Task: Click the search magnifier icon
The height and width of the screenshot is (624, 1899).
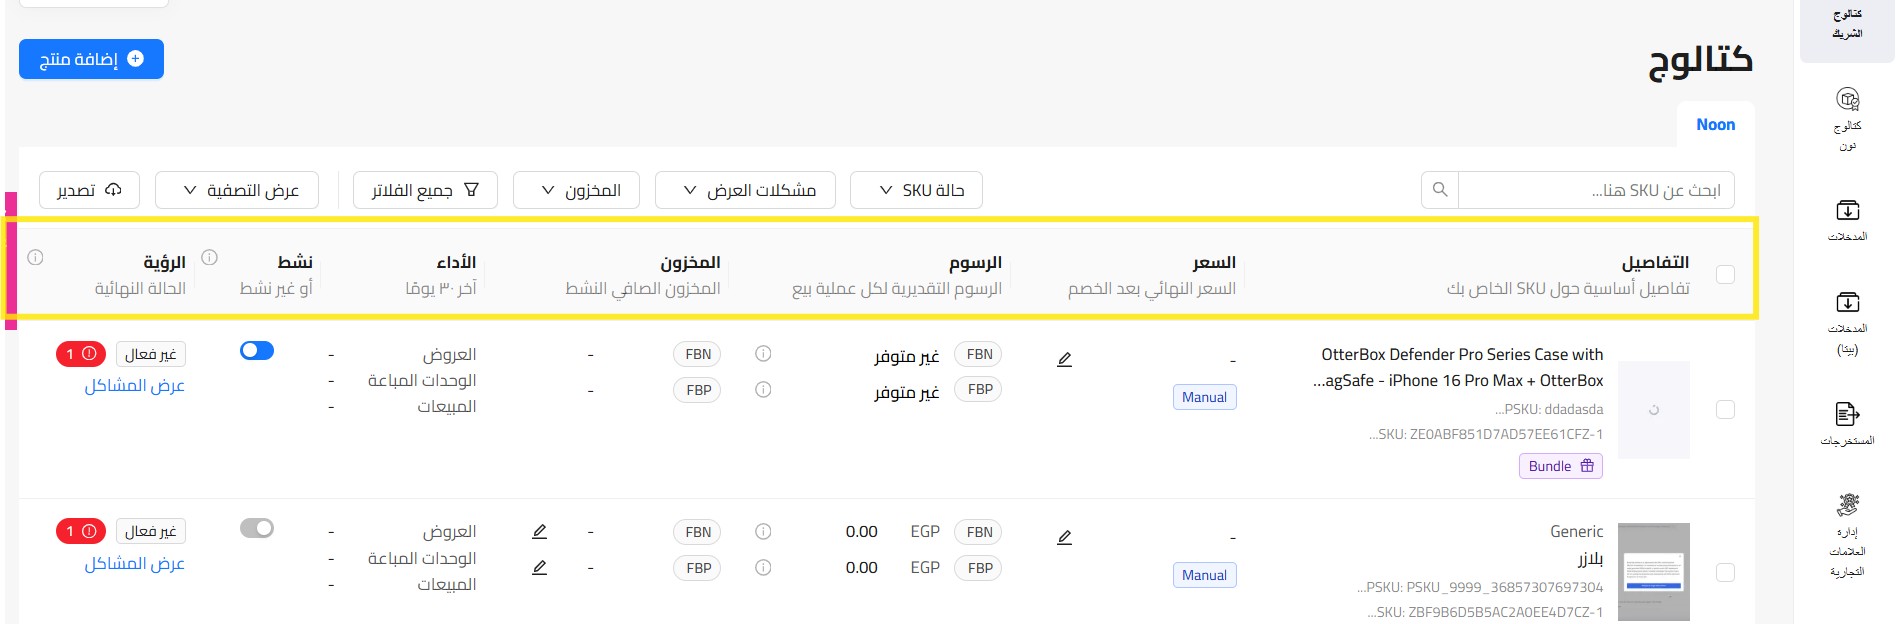Action: pyautogui.click(x=1440, y=190)
